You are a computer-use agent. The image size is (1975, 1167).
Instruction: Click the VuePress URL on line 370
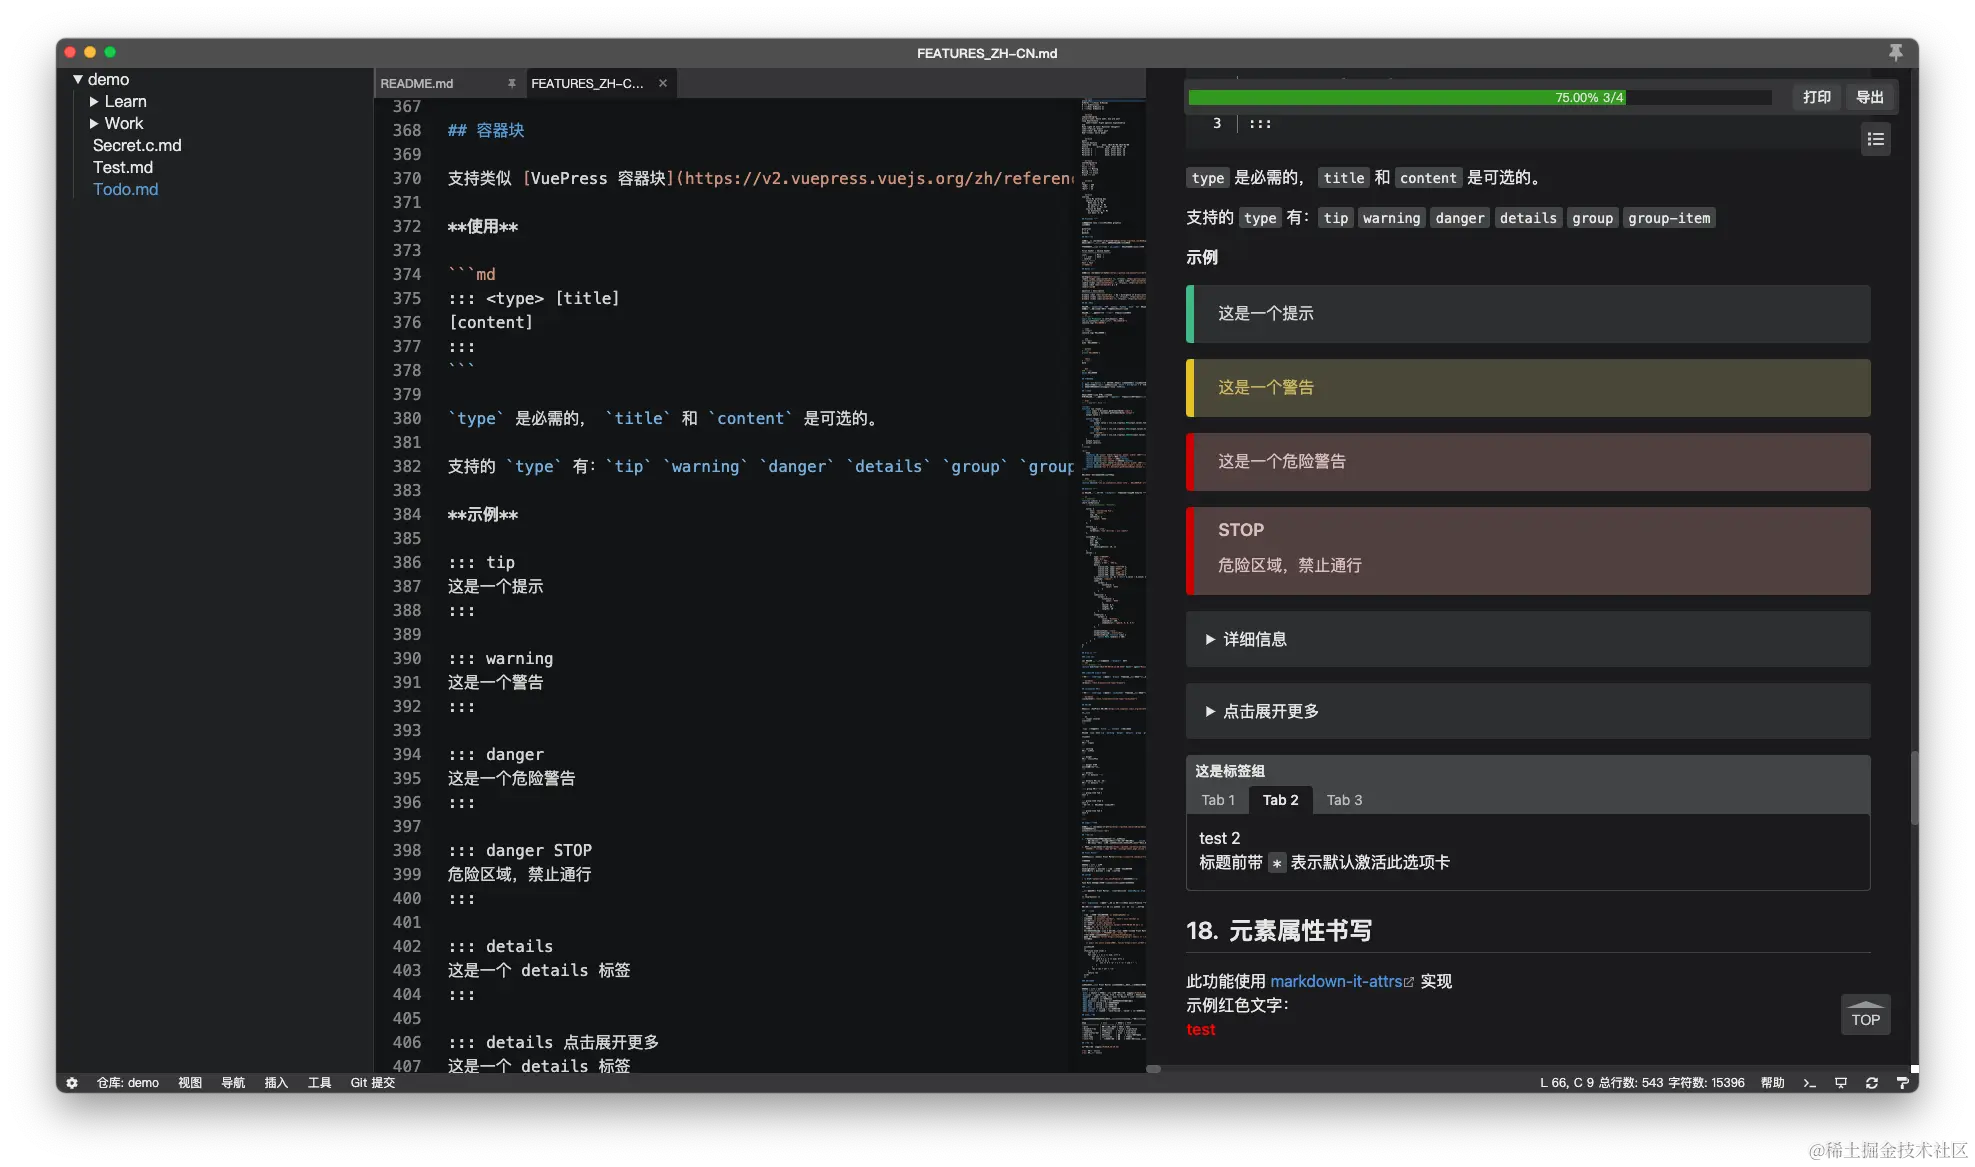tap(879, 178)
